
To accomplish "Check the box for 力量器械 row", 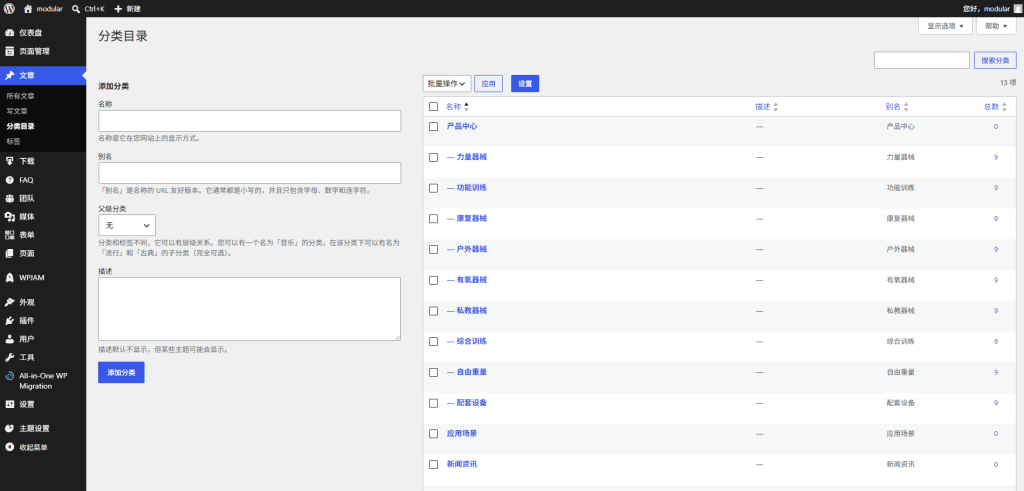I will click(x=434, y=157).
